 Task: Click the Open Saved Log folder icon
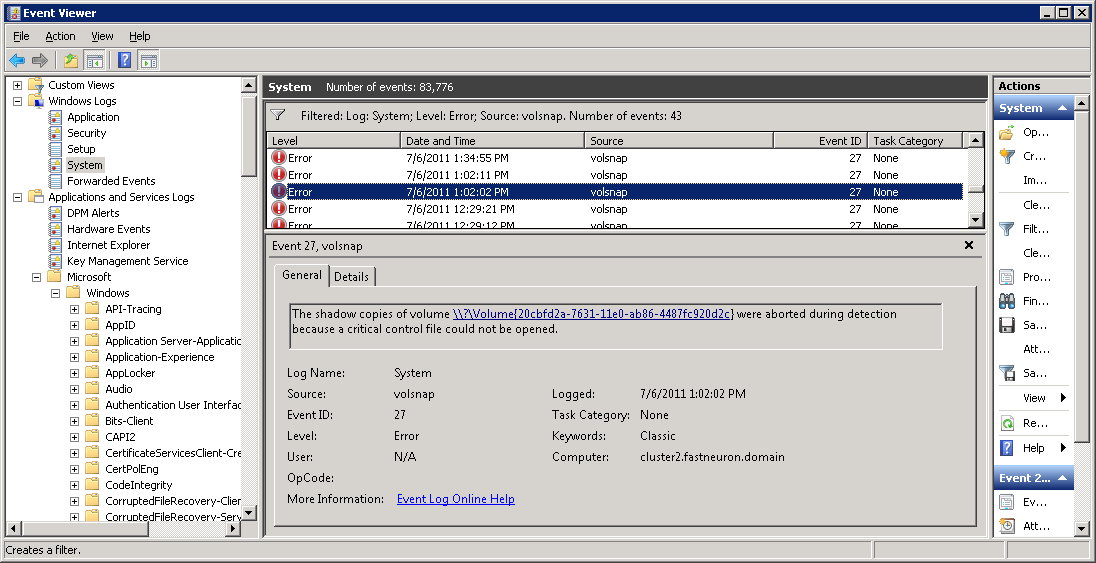point(1007,132)
